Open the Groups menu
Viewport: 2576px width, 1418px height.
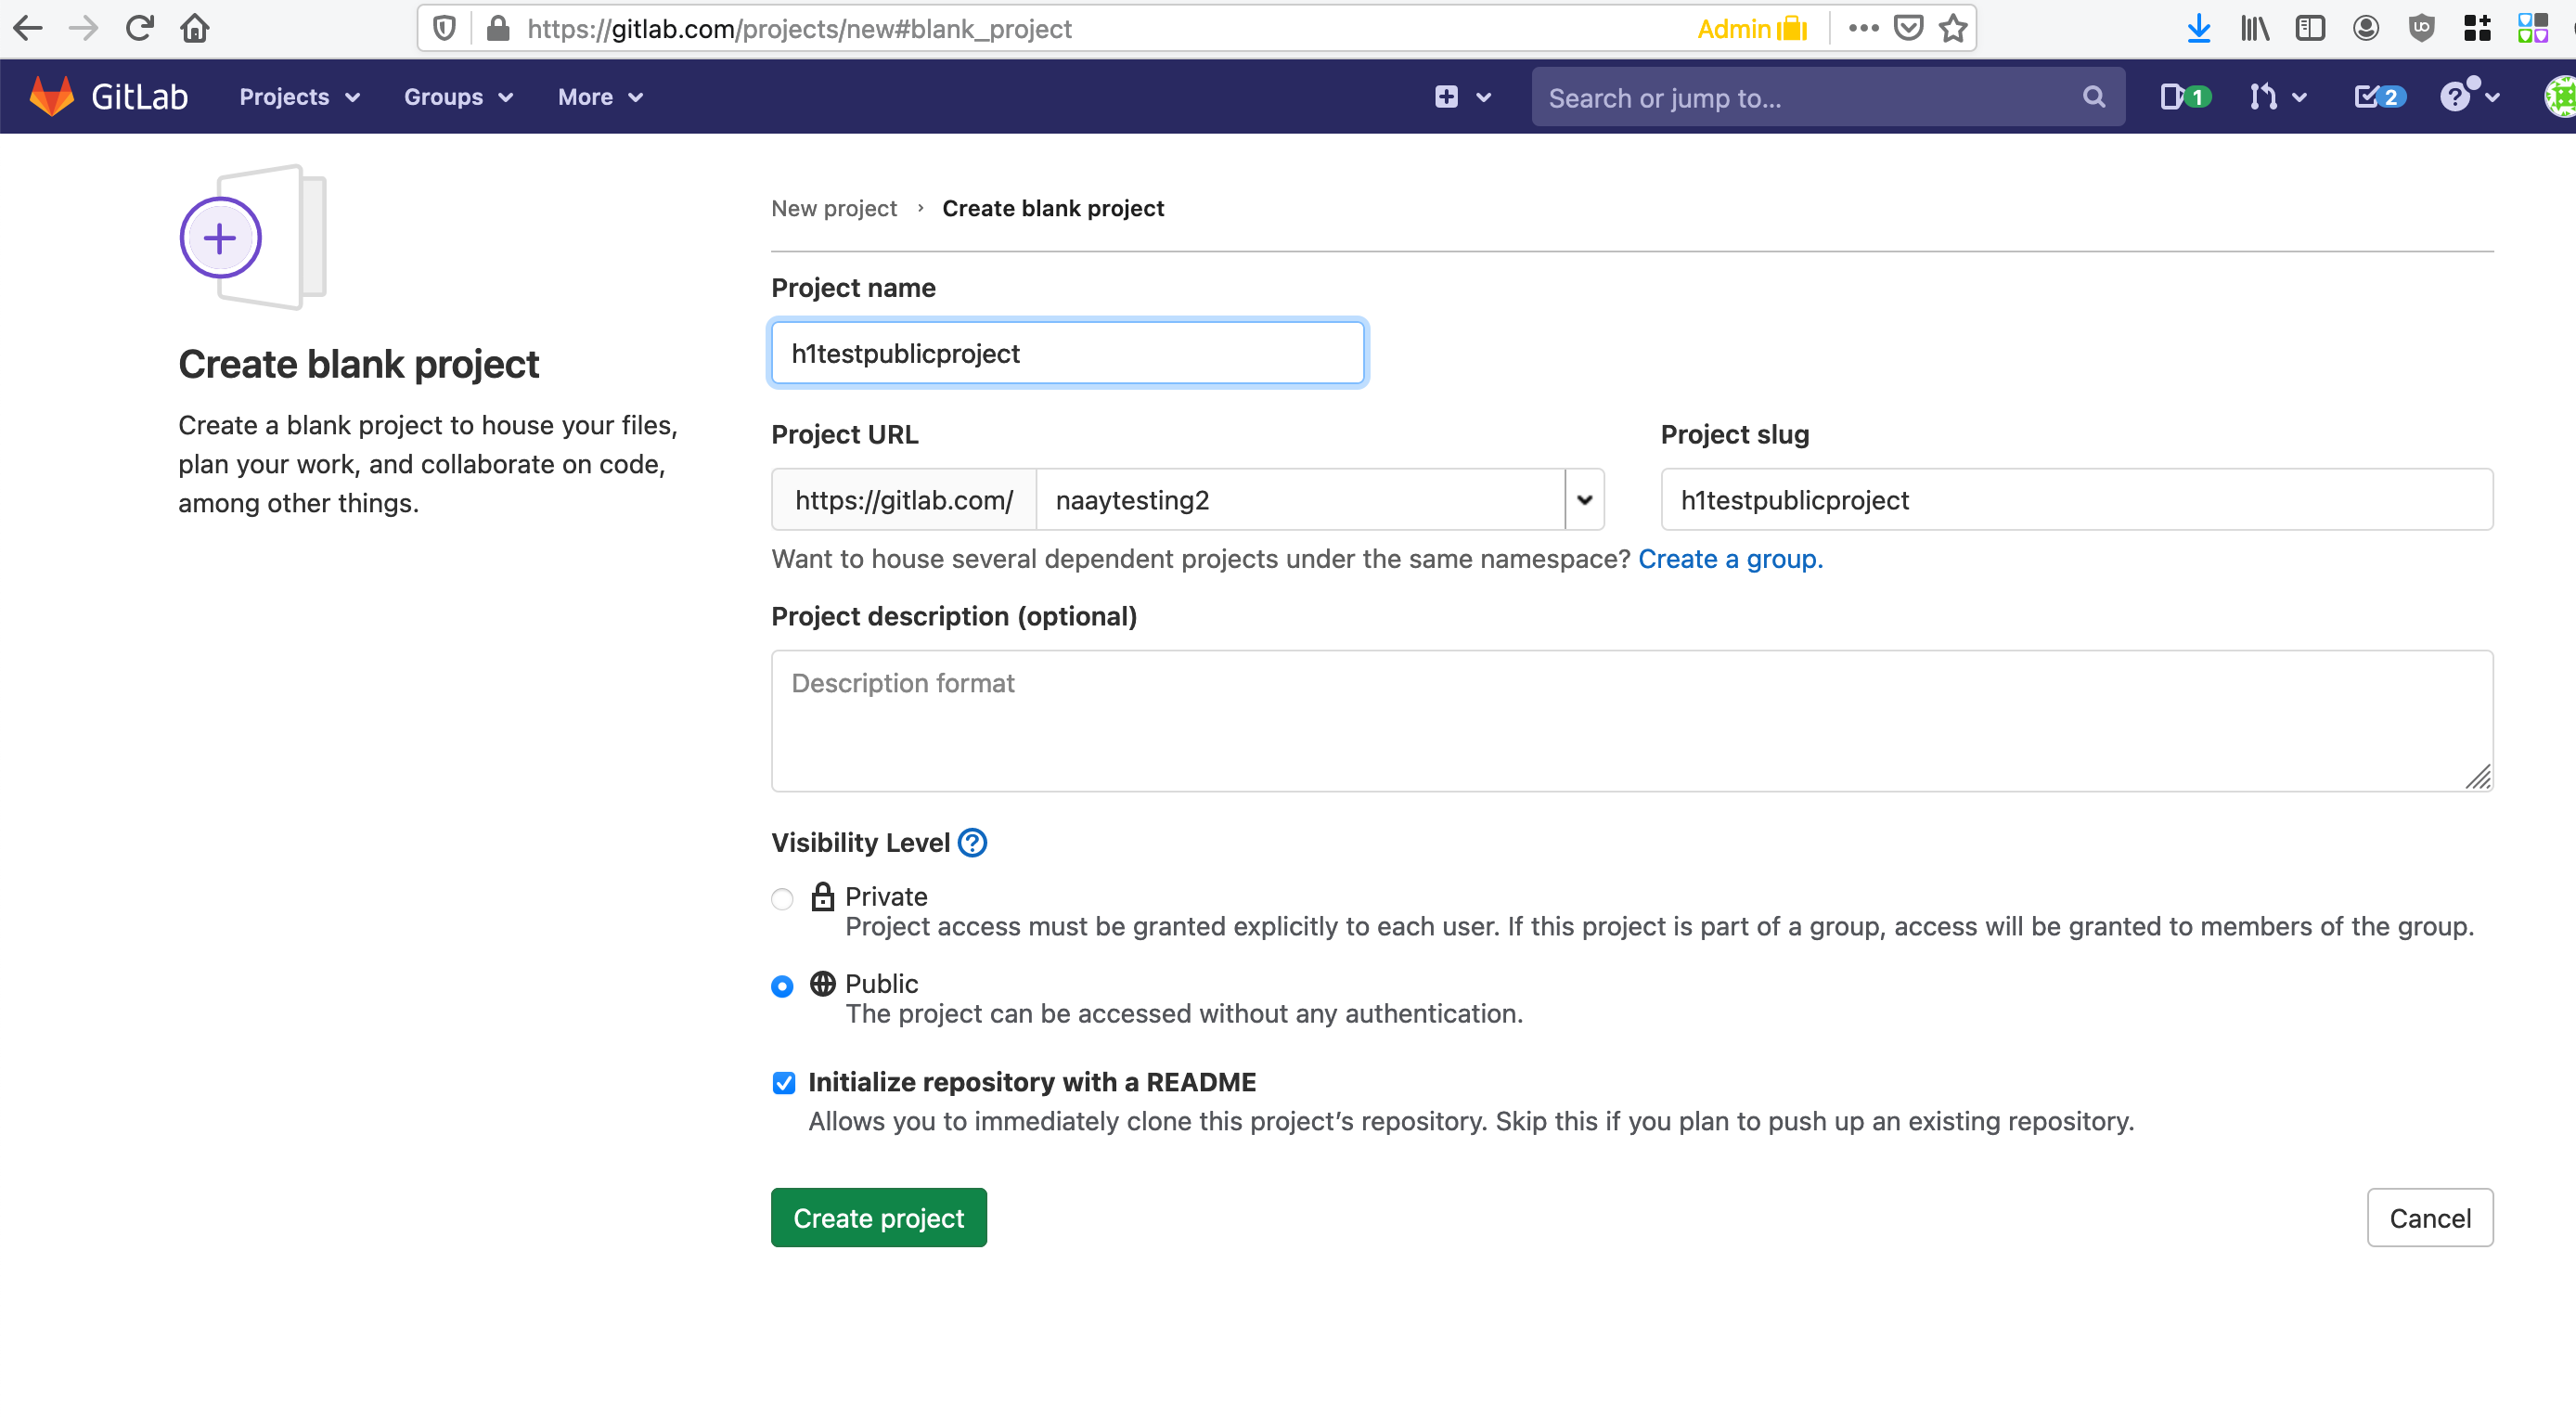(457, 97)
